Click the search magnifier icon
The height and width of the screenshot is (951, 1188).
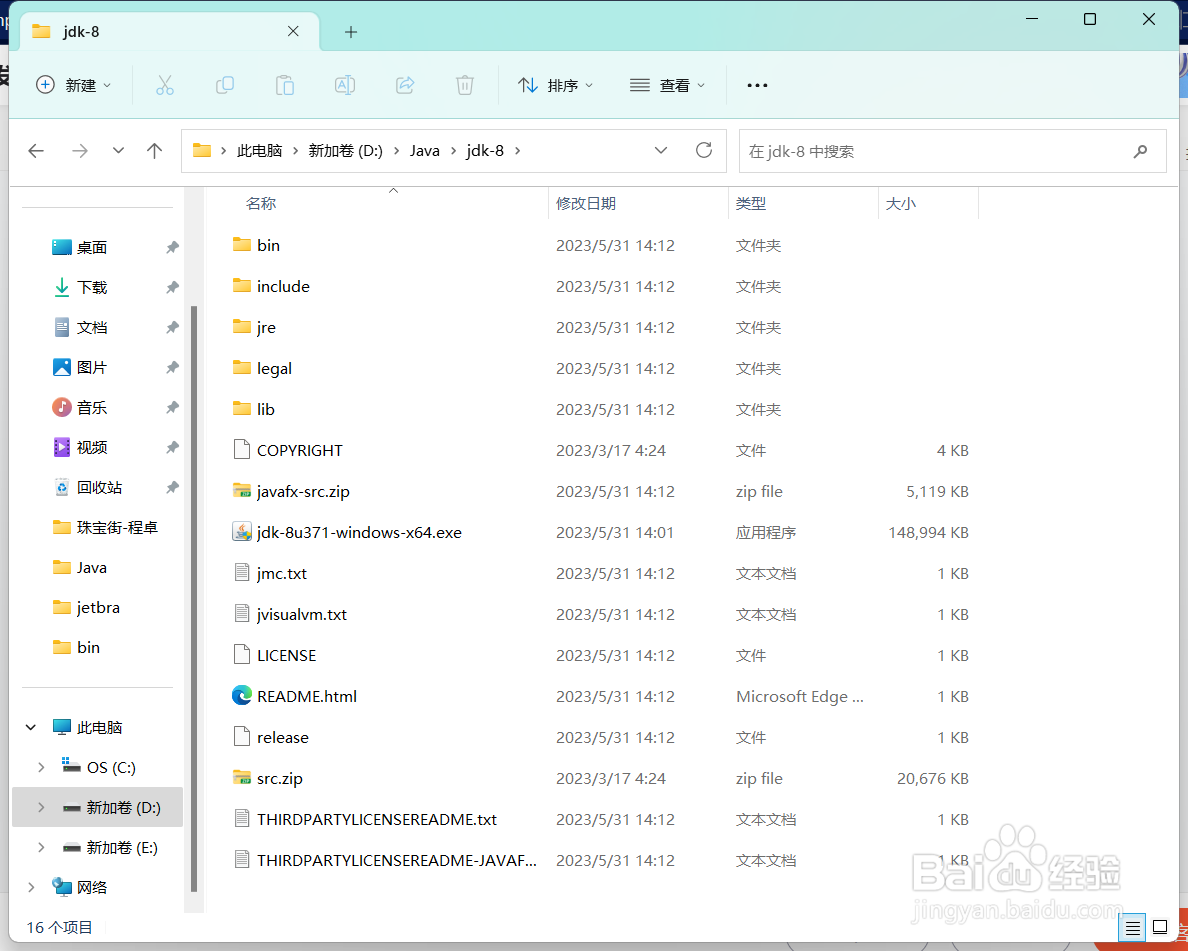1140,152
